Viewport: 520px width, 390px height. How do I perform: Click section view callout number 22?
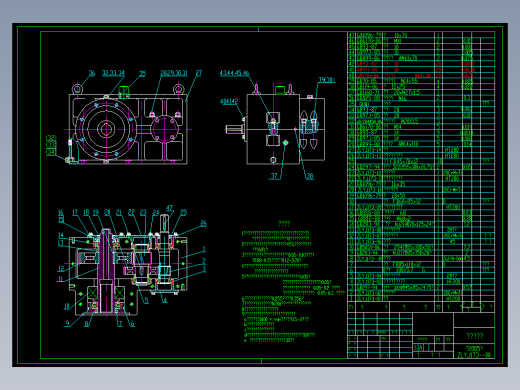coord(131,213)
